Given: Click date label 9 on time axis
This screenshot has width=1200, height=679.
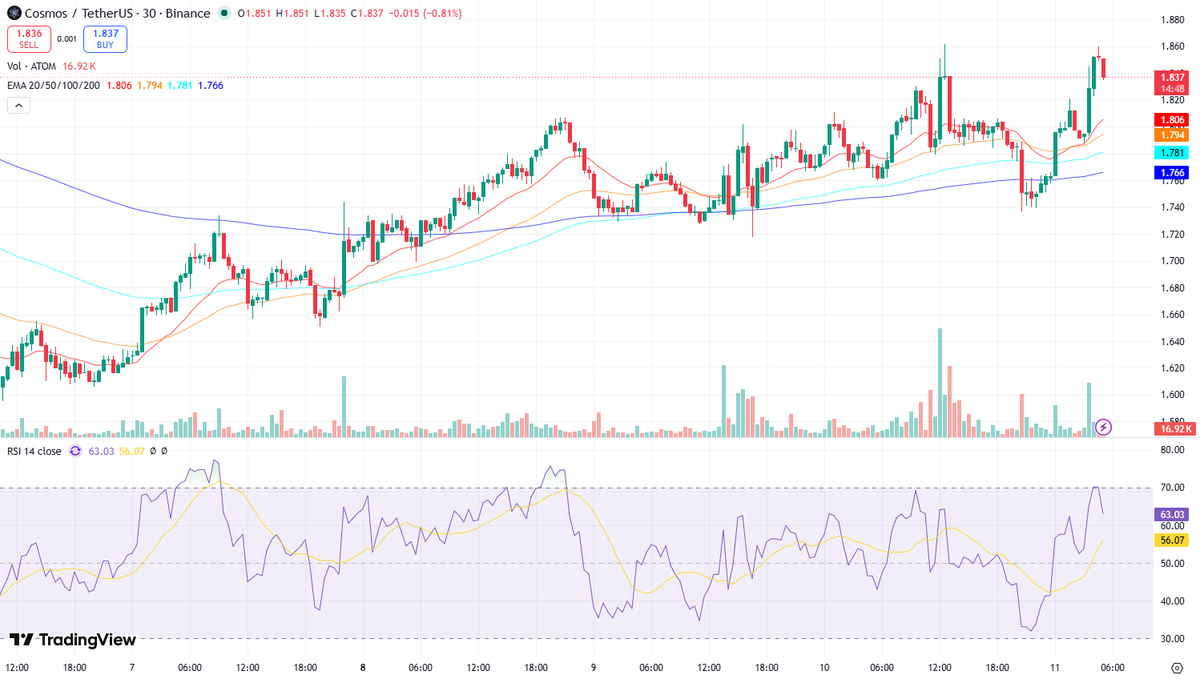Looking at the screenshot, I should [593, 667].
